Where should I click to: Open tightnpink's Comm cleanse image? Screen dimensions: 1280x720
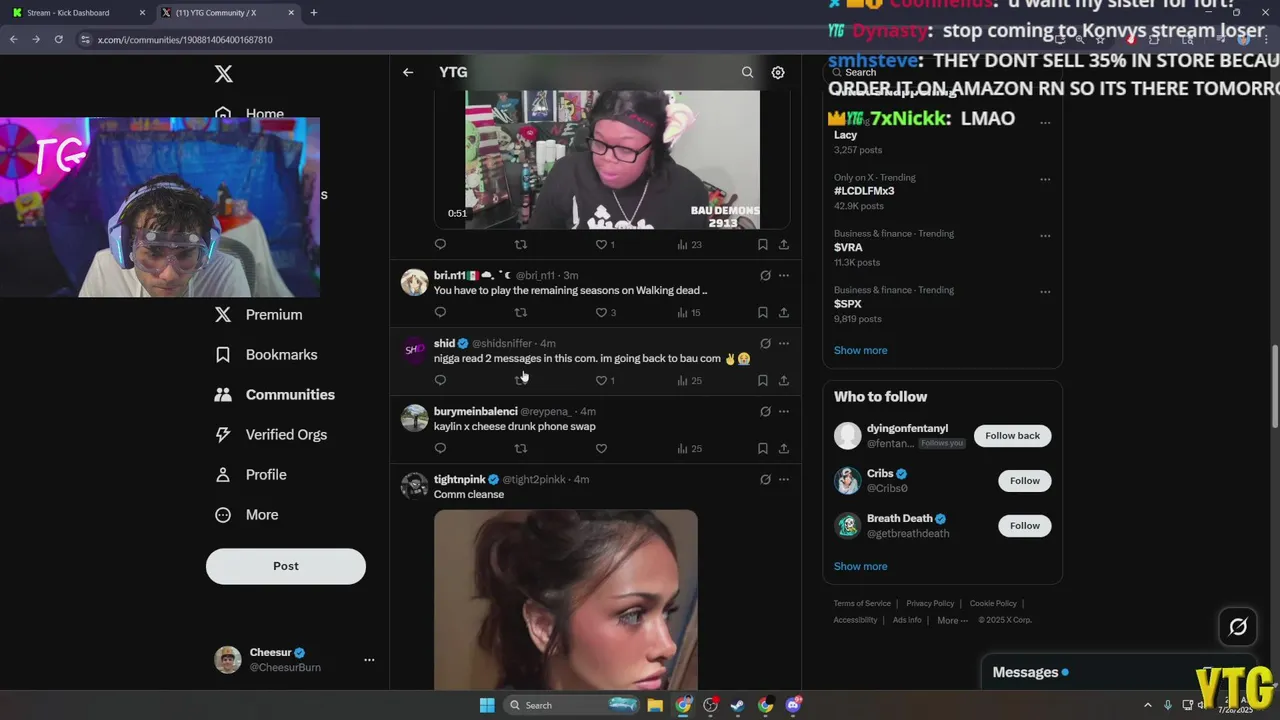click(x=566, y=600)
